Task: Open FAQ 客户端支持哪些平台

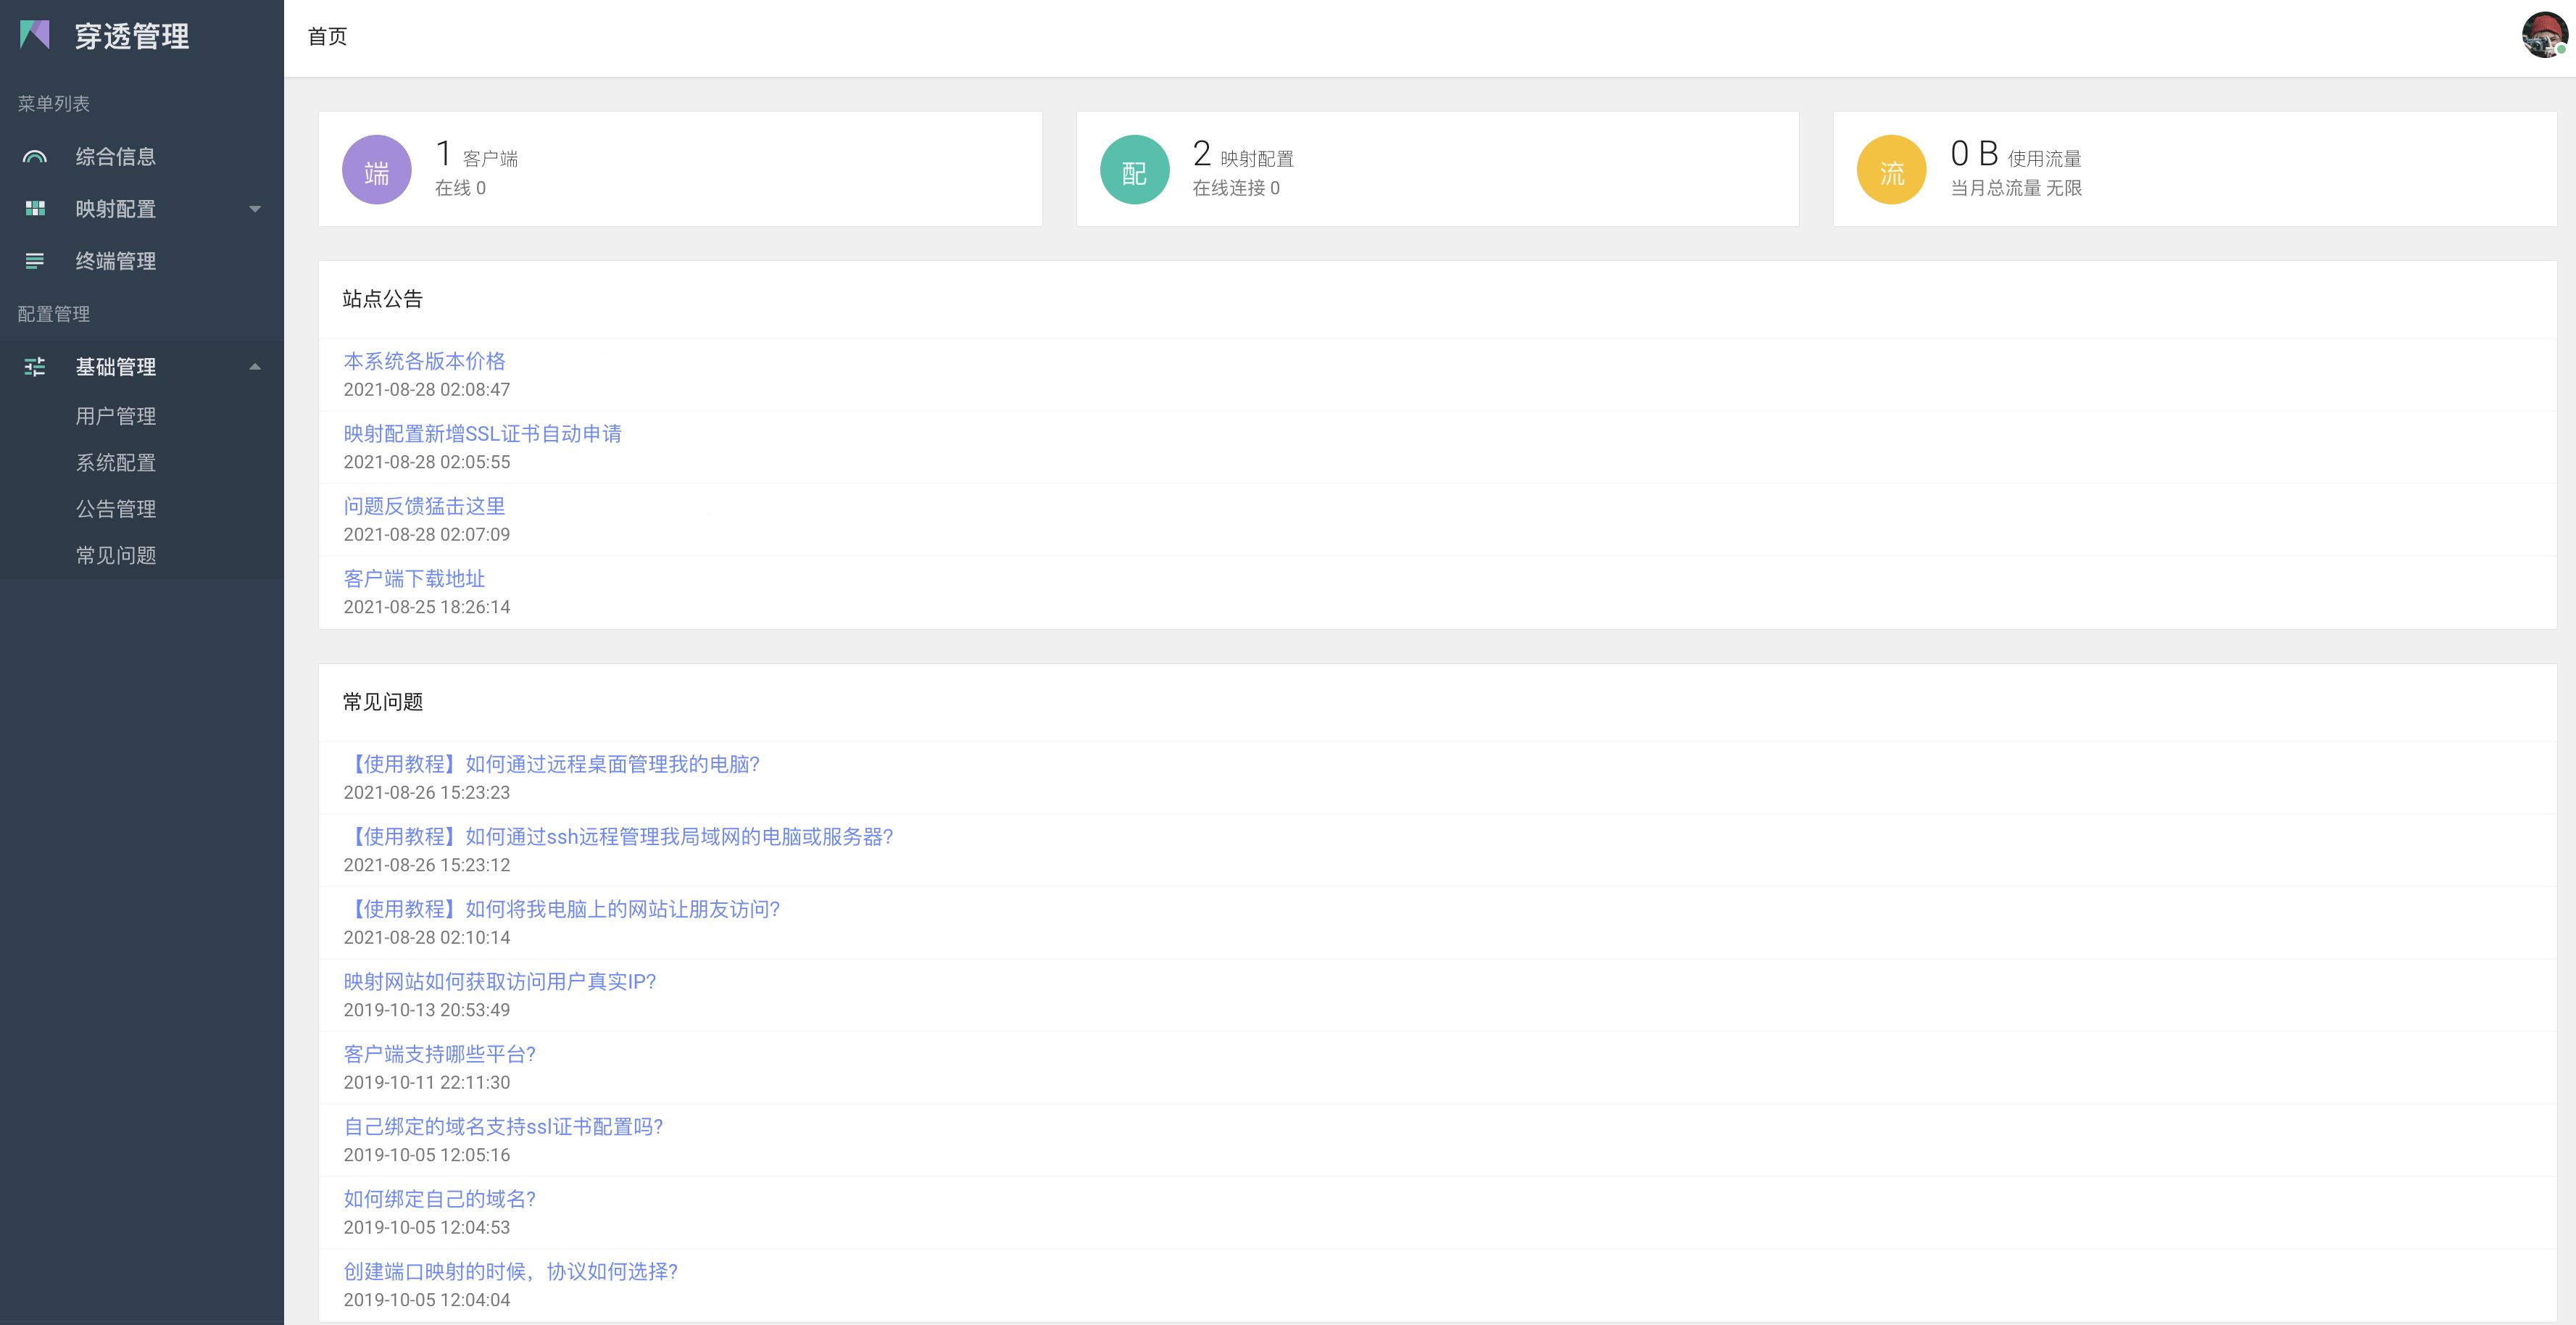Action: pos(439,1054)
